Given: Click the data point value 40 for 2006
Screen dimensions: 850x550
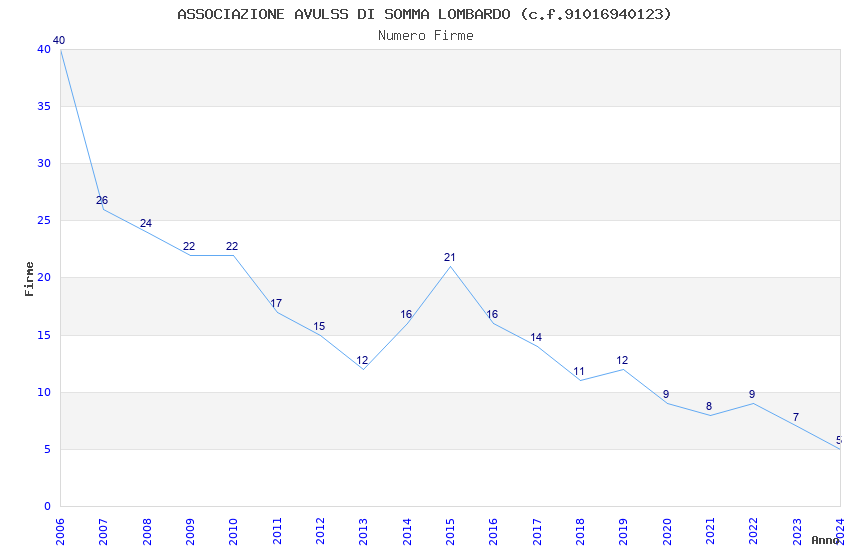Looking at the screenshot, I should tap(59, 40).
